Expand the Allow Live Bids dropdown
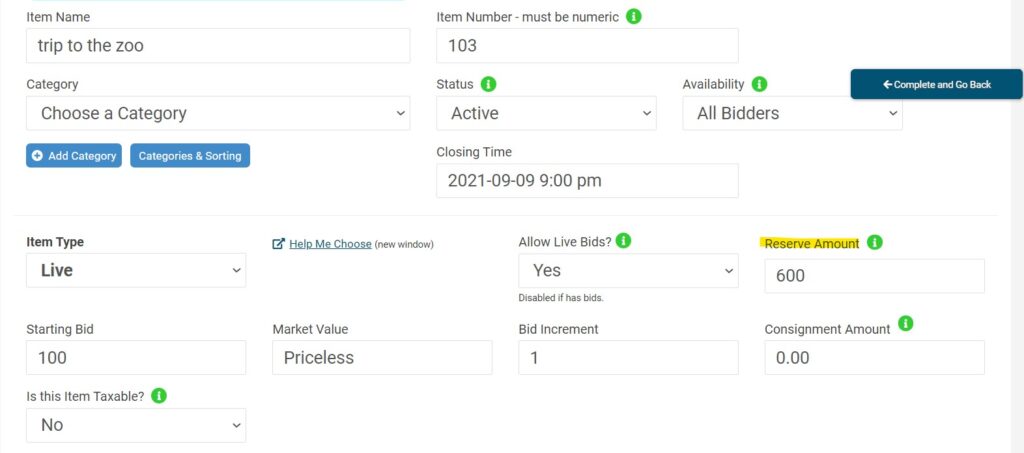 pyautogui.click(x=628, y=270)
